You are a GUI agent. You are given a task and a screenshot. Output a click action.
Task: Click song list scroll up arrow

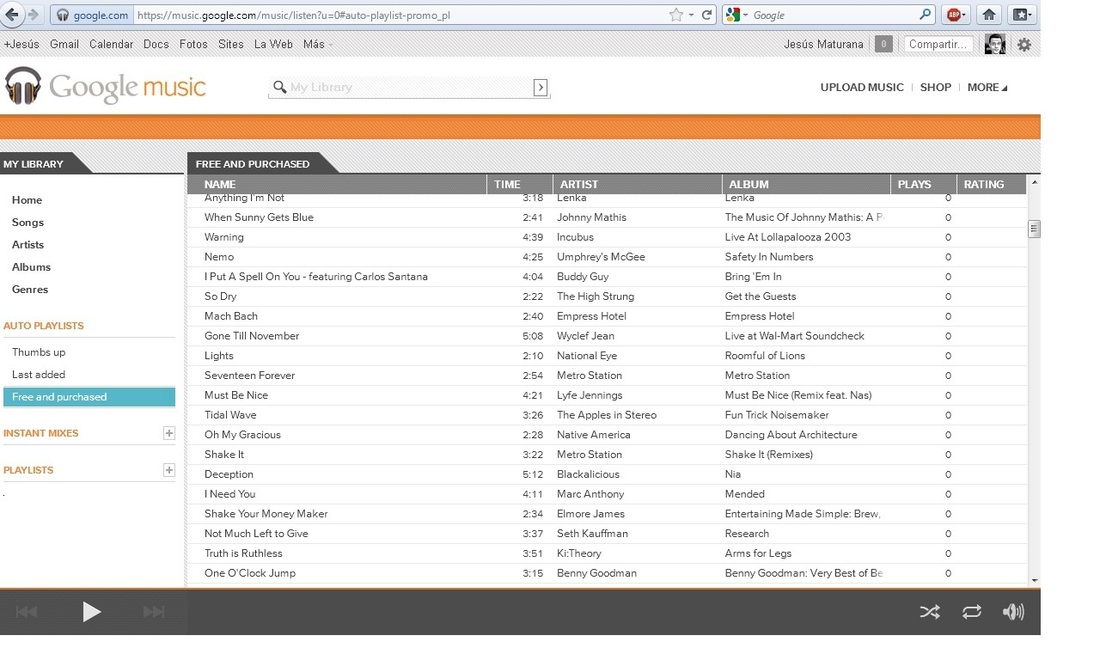pyautogui.click(x=1034, y=182)
